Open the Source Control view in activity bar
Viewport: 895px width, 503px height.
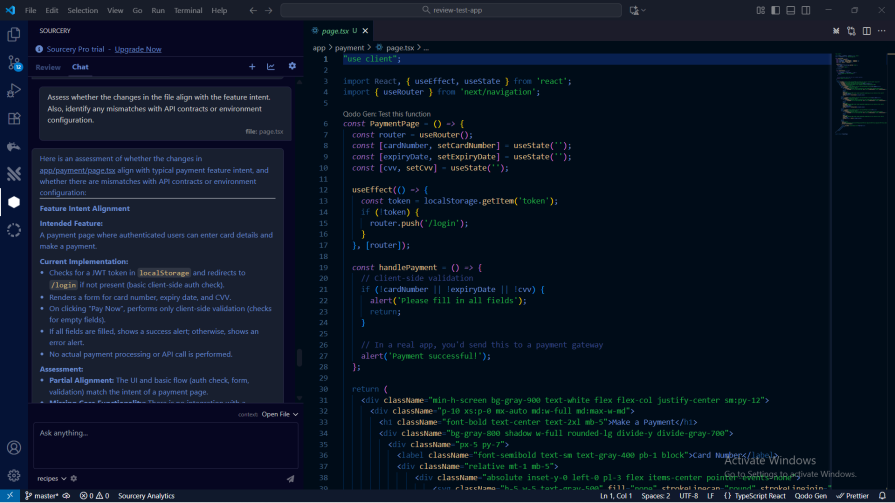pos(14,62)
